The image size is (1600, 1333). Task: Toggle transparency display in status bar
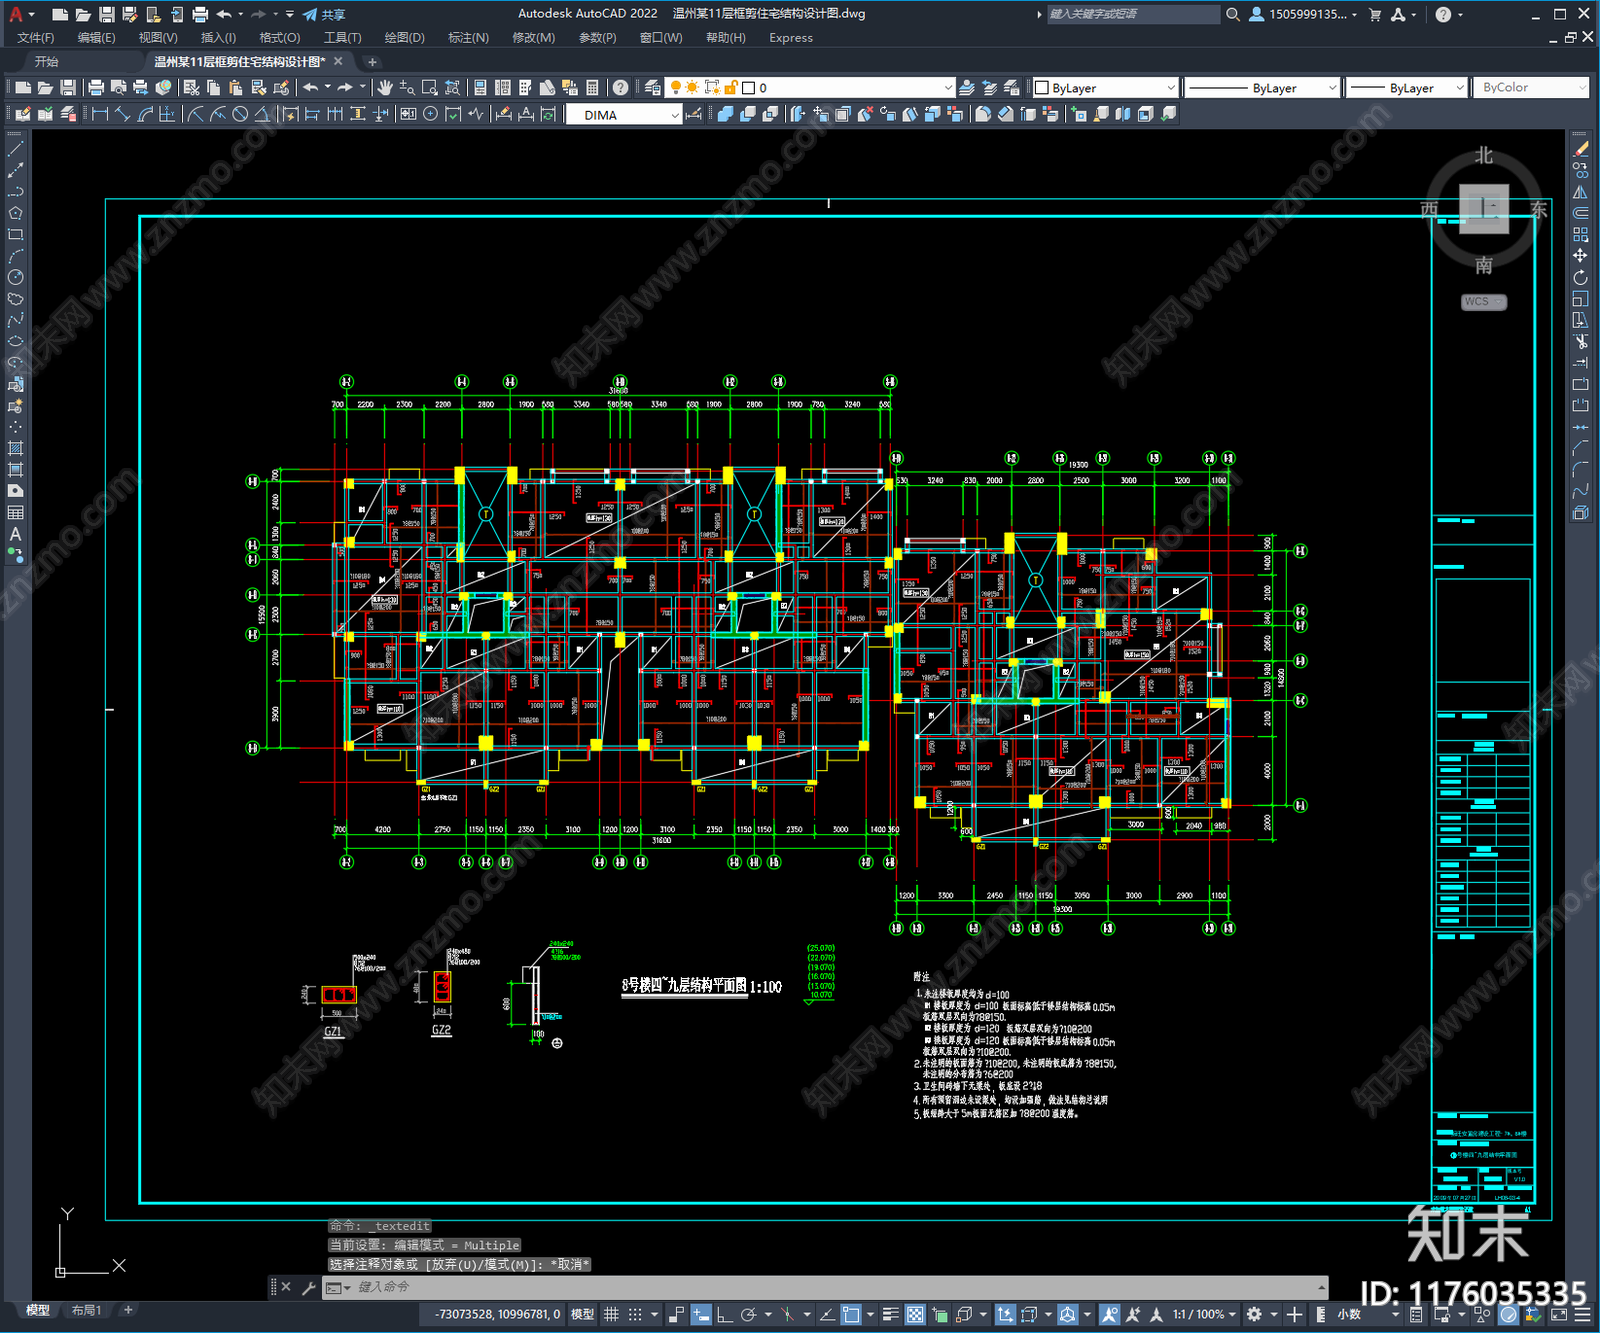coord(915,1314)
